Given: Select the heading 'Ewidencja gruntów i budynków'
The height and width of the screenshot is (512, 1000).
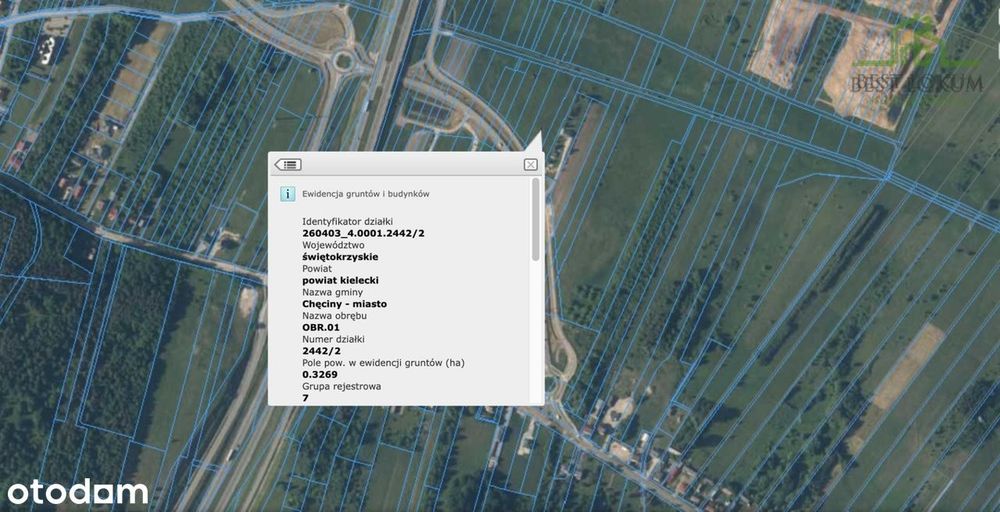Looking at the screenshot, I should coord(365,194).
